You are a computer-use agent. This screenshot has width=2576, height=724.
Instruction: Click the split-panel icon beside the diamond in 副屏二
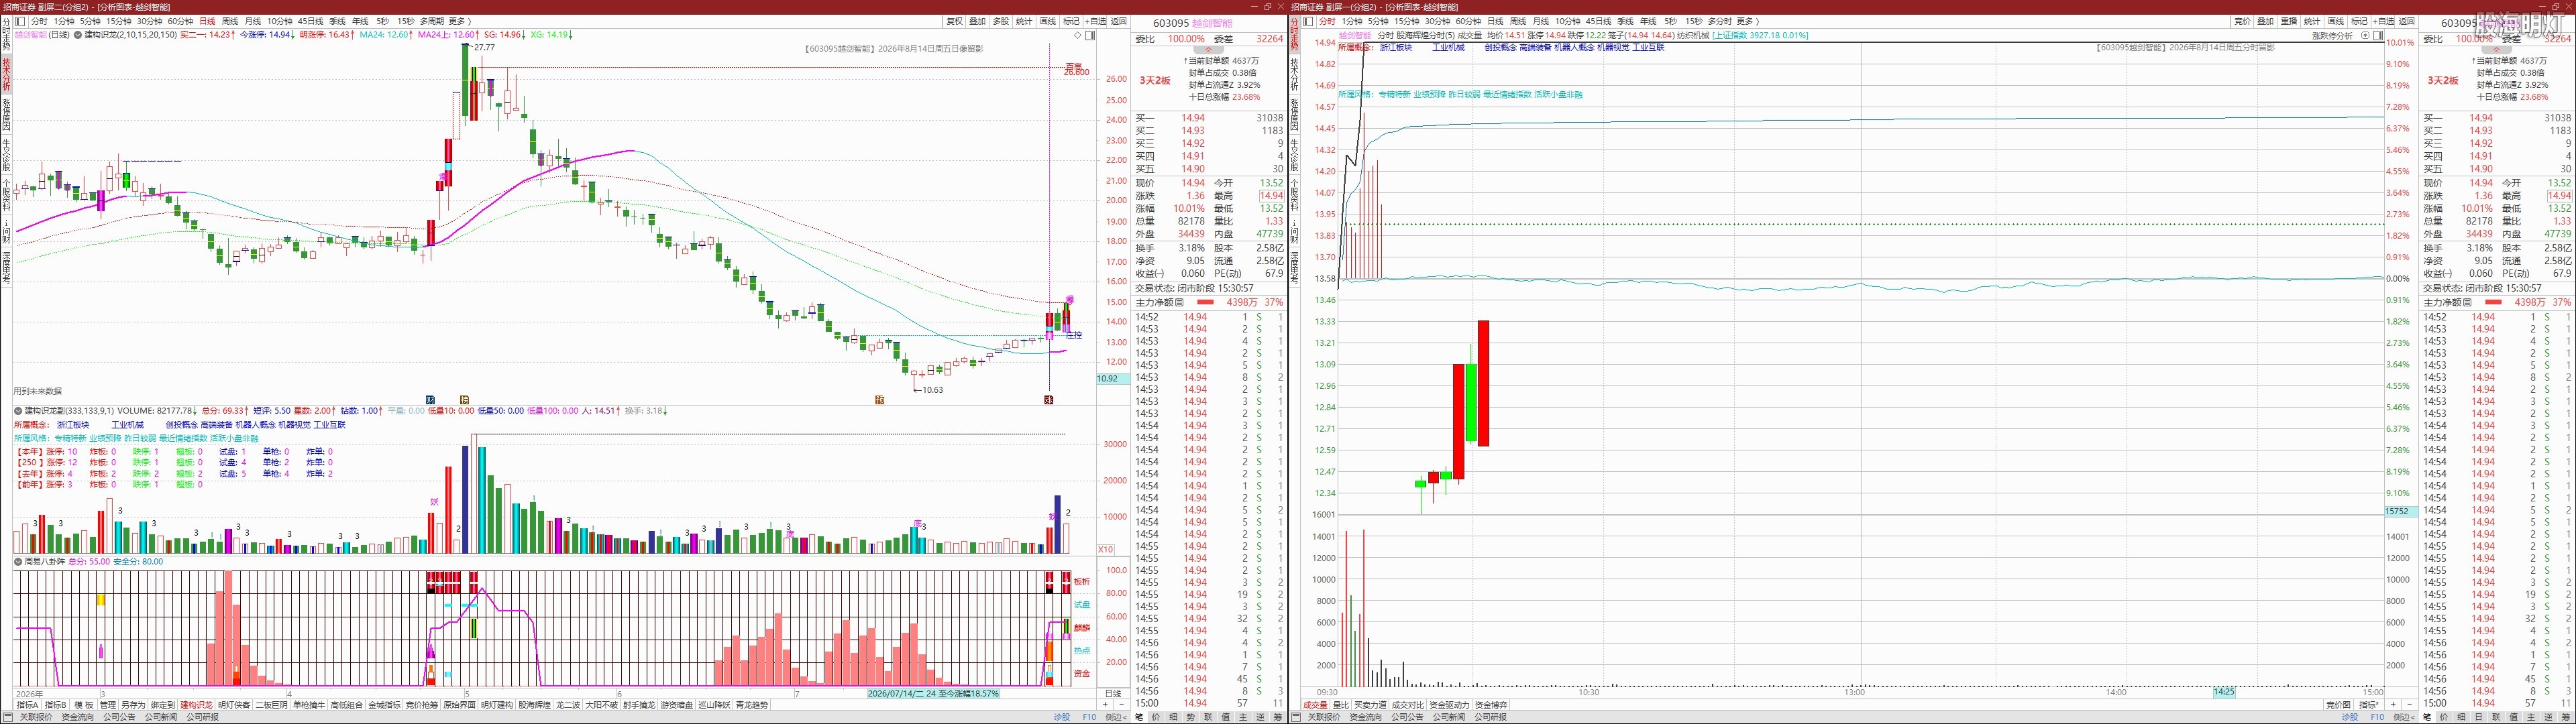pyautogui.click(x=1090, y=35)
